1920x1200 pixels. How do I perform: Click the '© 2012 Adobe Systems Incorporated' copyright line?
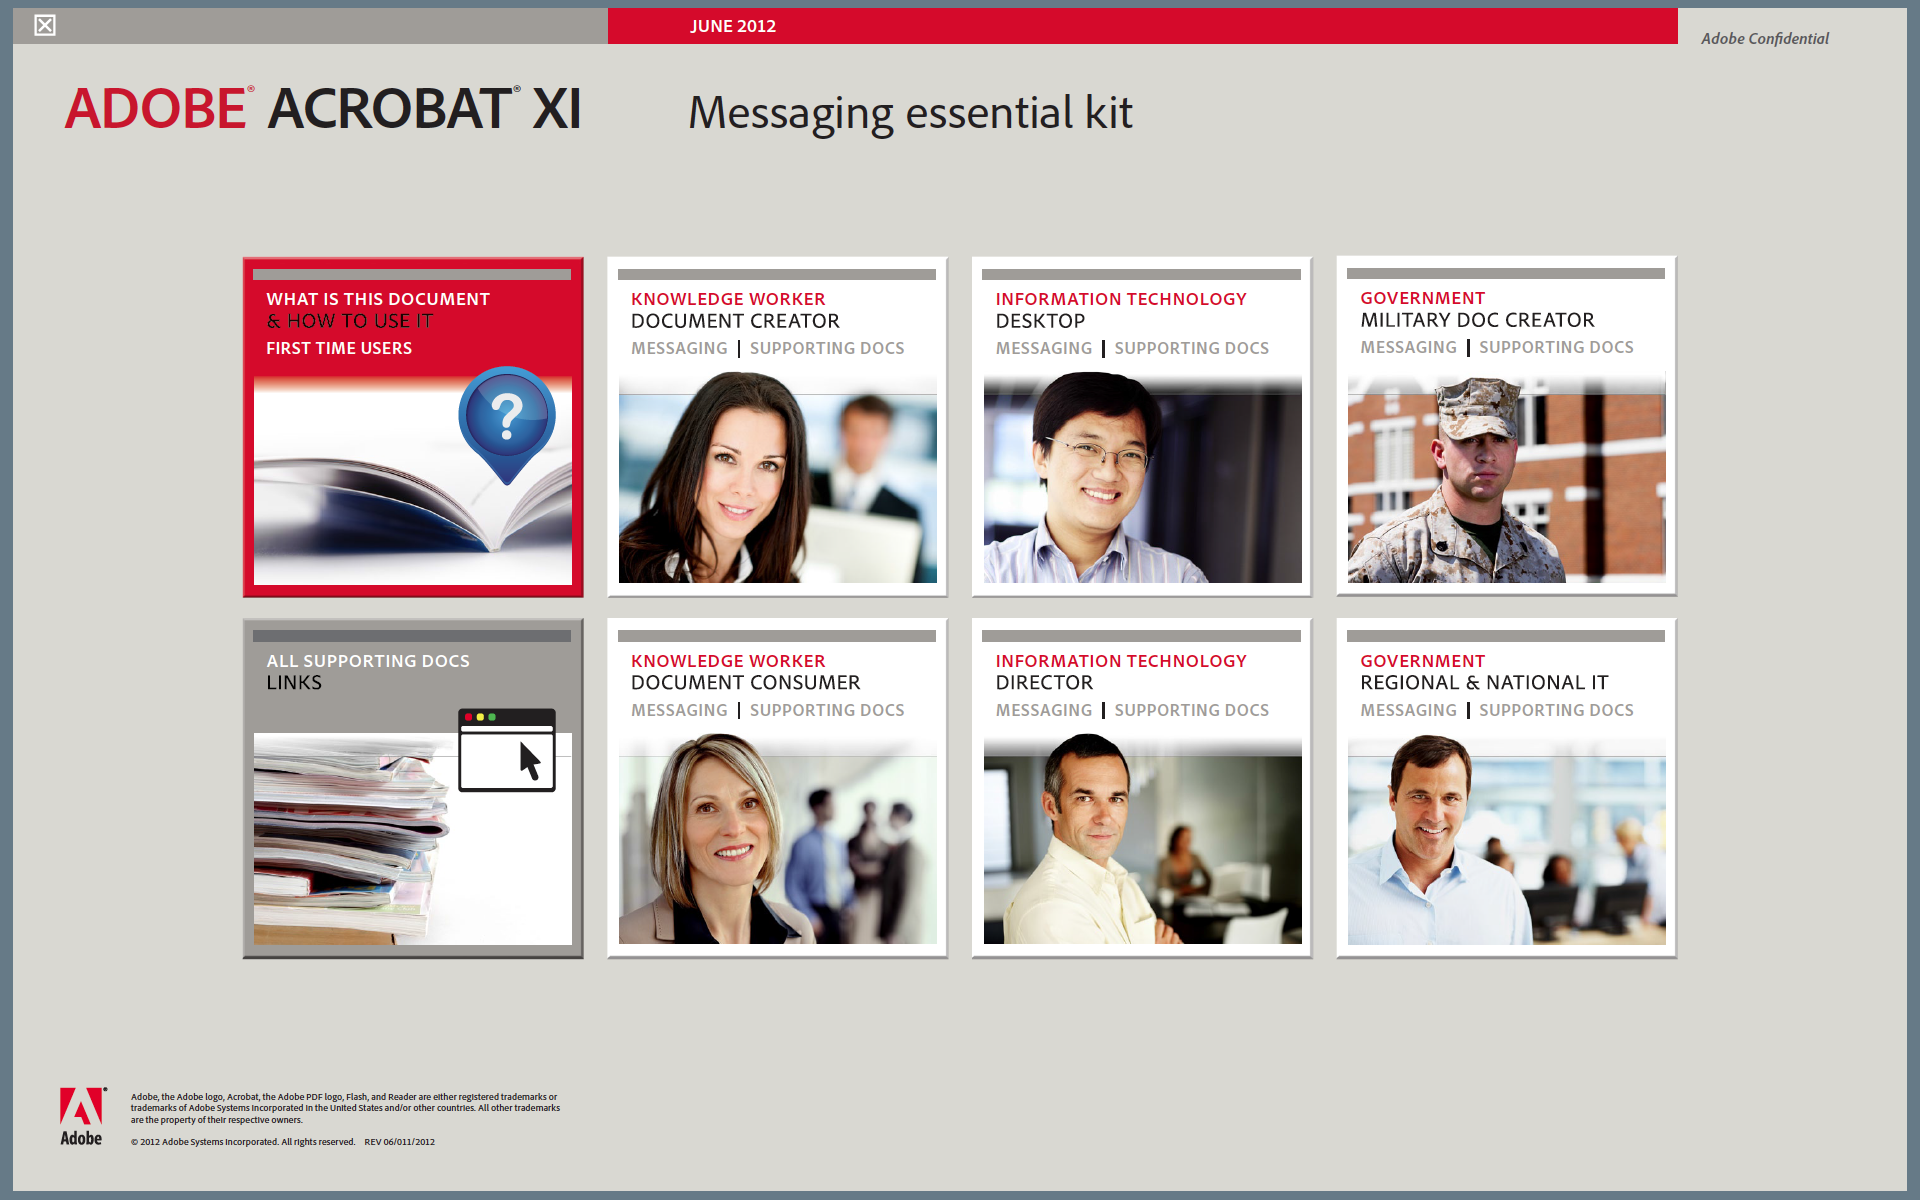click(243, 1142)
